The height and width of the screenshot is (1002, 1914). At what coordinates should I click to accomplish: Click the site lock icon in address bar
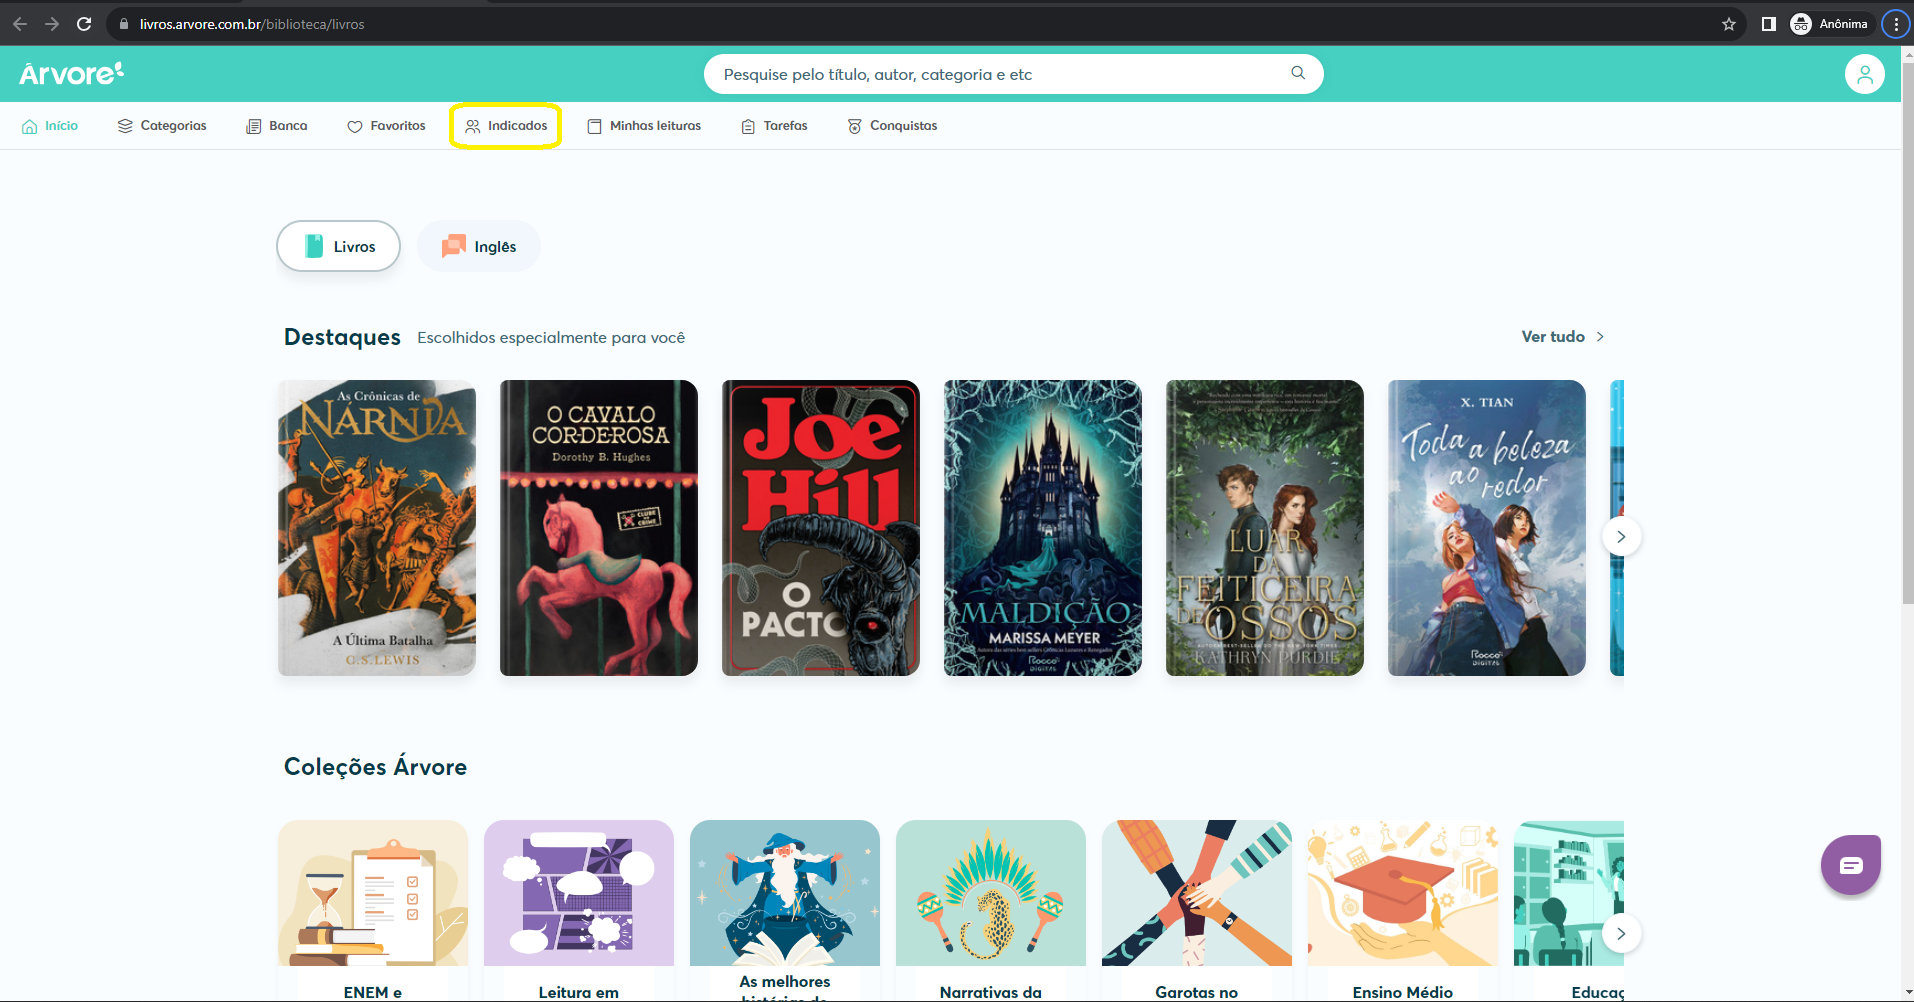click(124, 24)
